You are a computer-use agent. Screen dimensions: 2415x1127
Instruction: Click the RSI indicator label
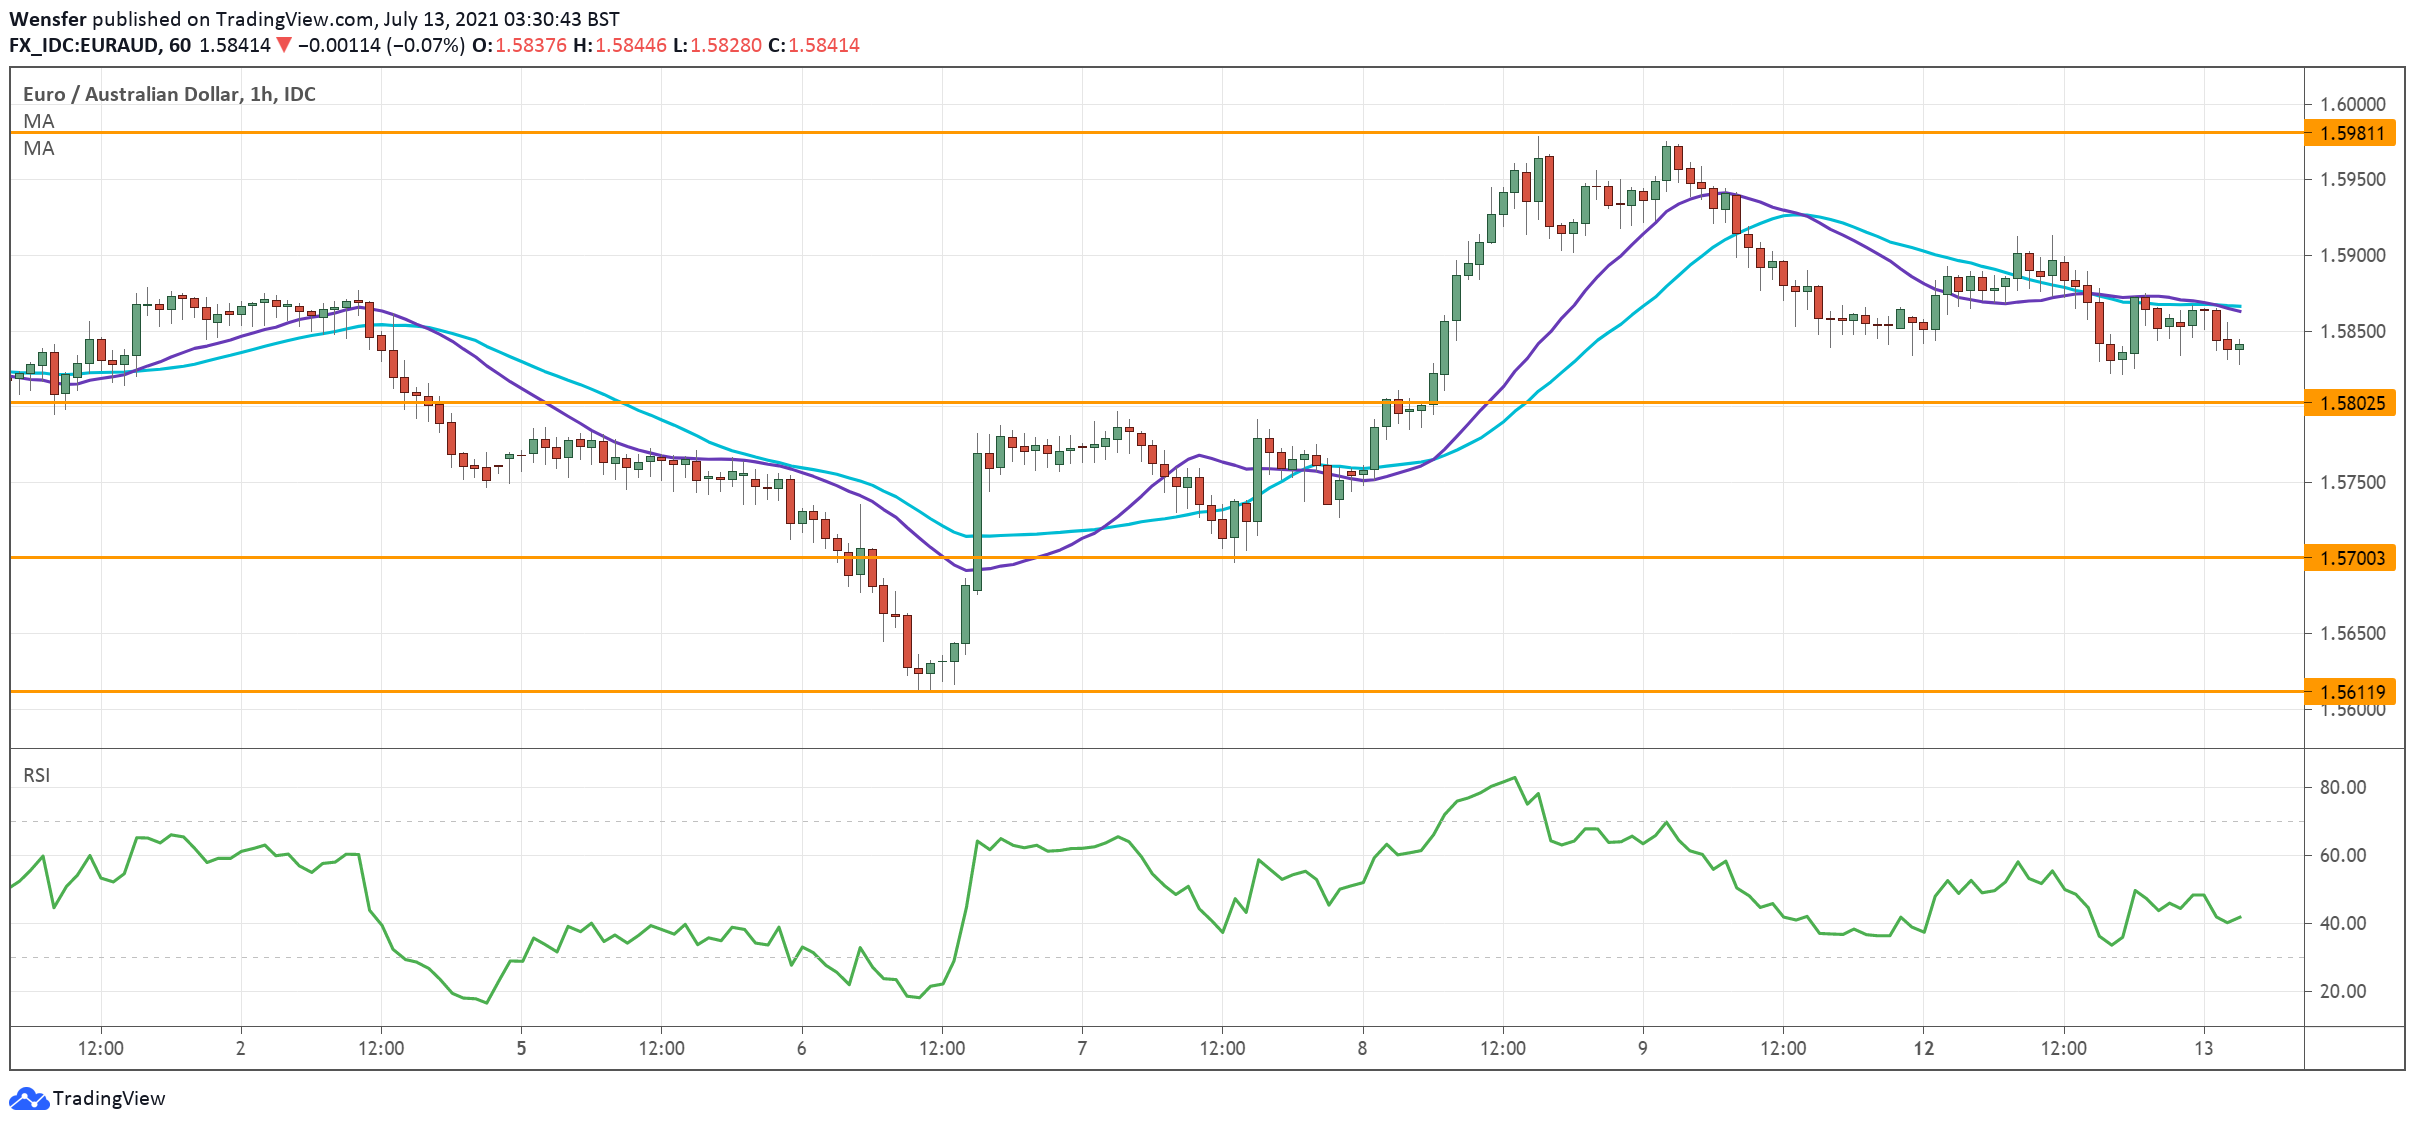click(x=37, y=775)
